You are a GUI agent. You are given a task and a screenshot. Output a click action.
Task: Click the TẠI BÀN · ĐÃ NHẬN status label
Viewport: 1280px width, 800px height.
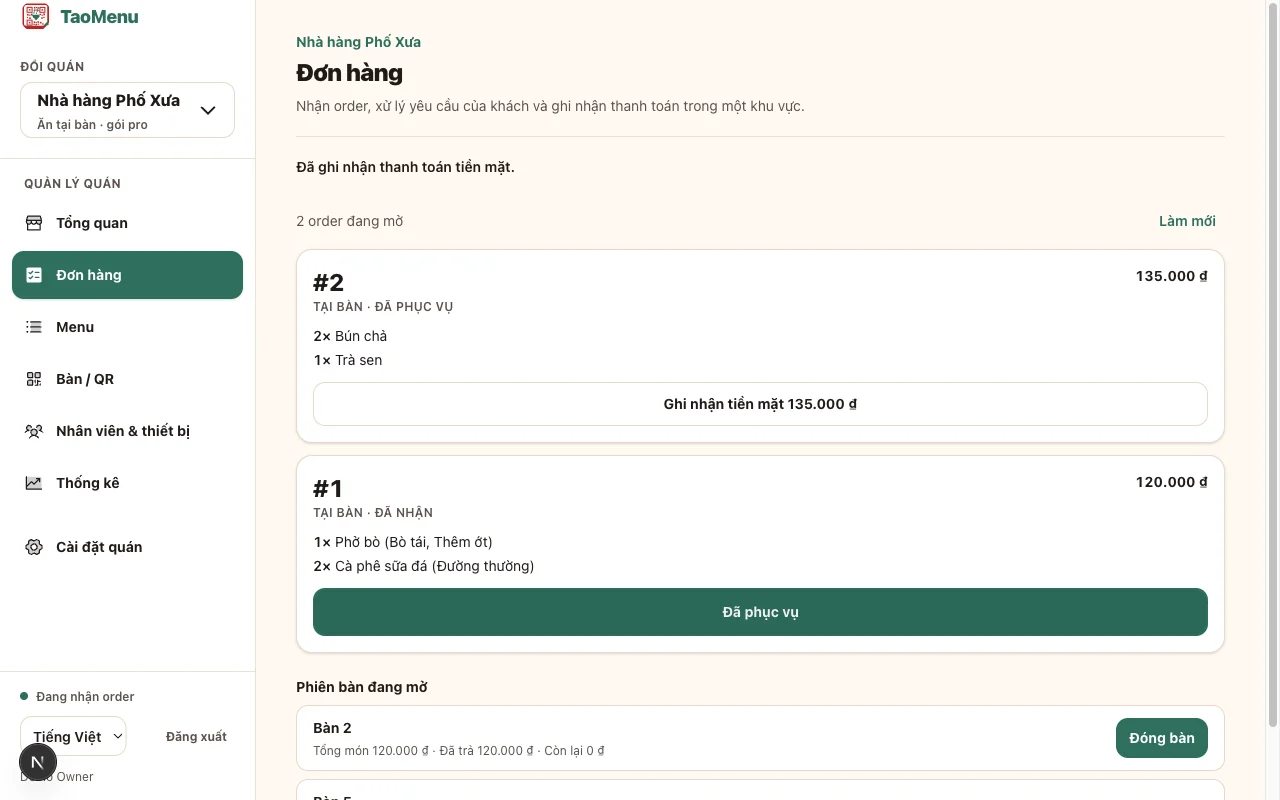coord(373,513)
